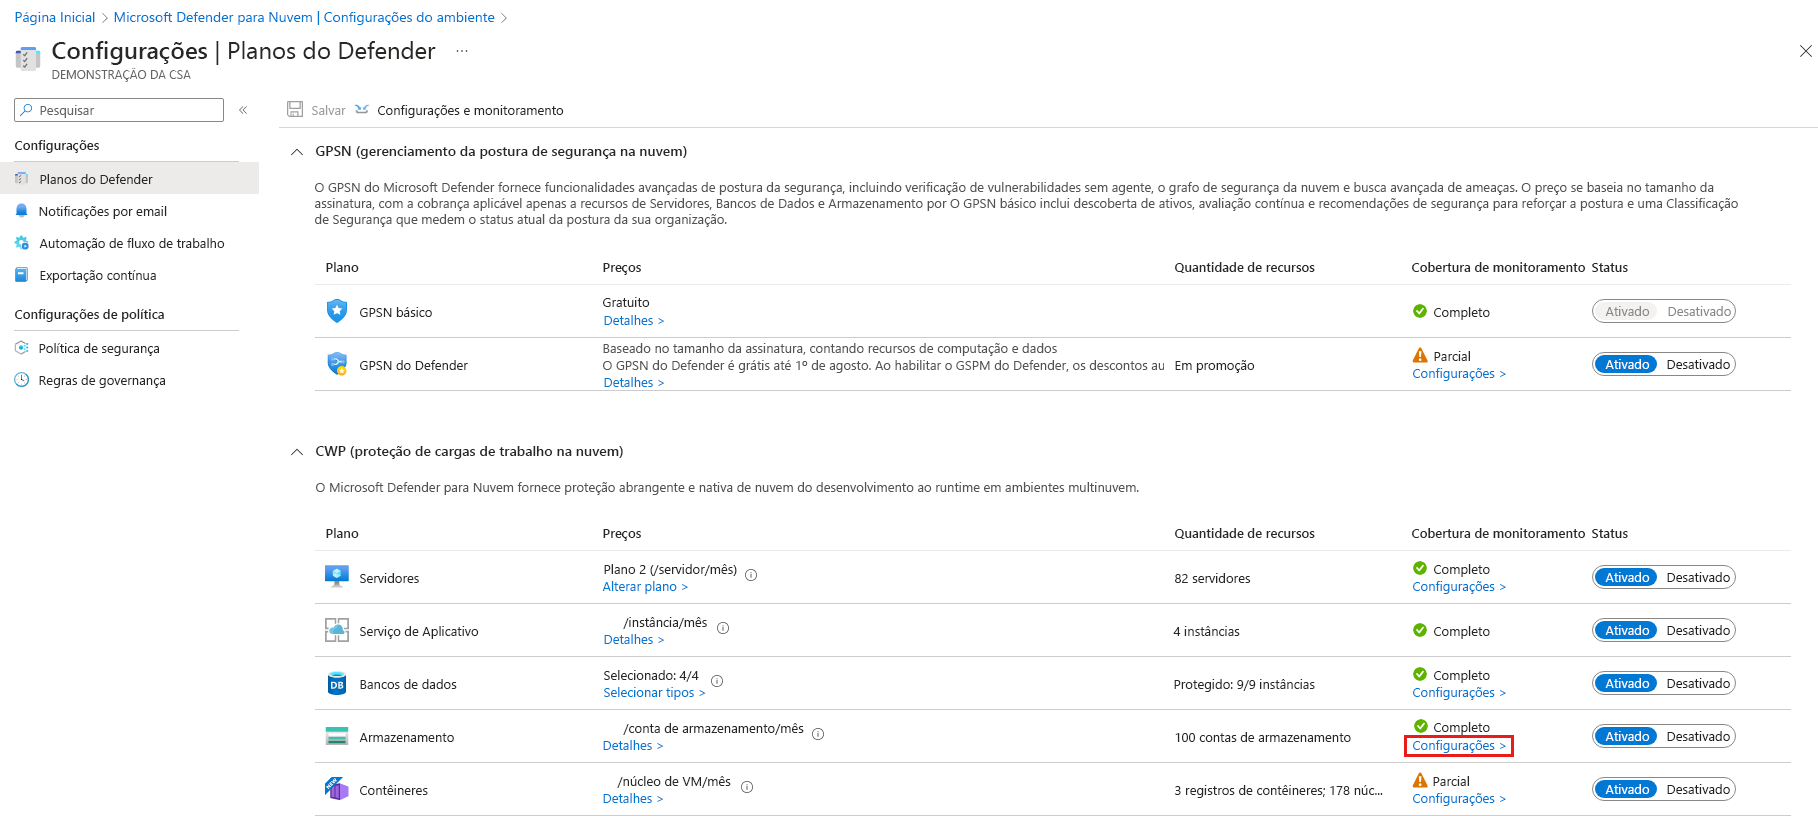Image resolution: width=1818 pixels, height=816 pixels.
Task: Click the Pesquisar search field
Action: (x=119, y=110)
